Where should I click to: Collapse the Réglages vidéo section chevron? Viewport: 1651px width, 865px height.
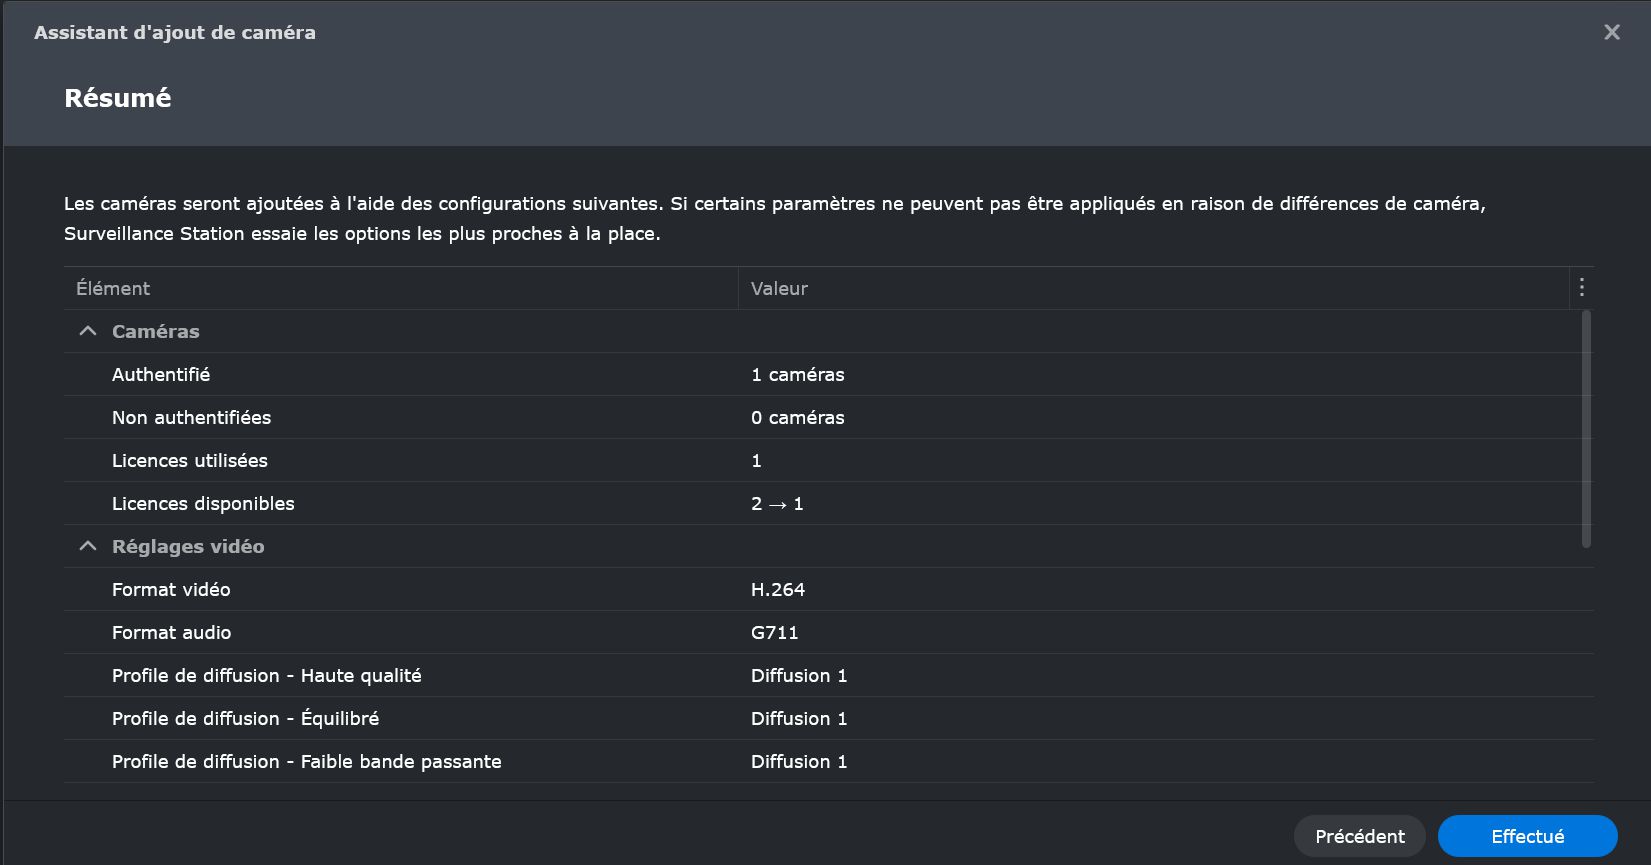point(88,546)
